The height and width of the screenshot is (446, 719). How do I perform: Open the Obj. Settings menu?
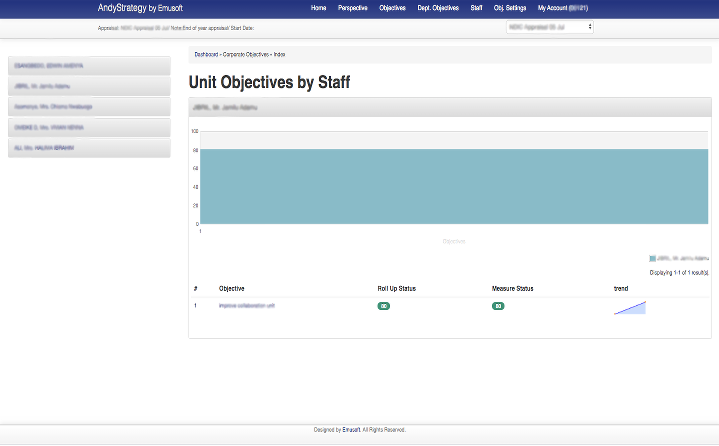510,8
